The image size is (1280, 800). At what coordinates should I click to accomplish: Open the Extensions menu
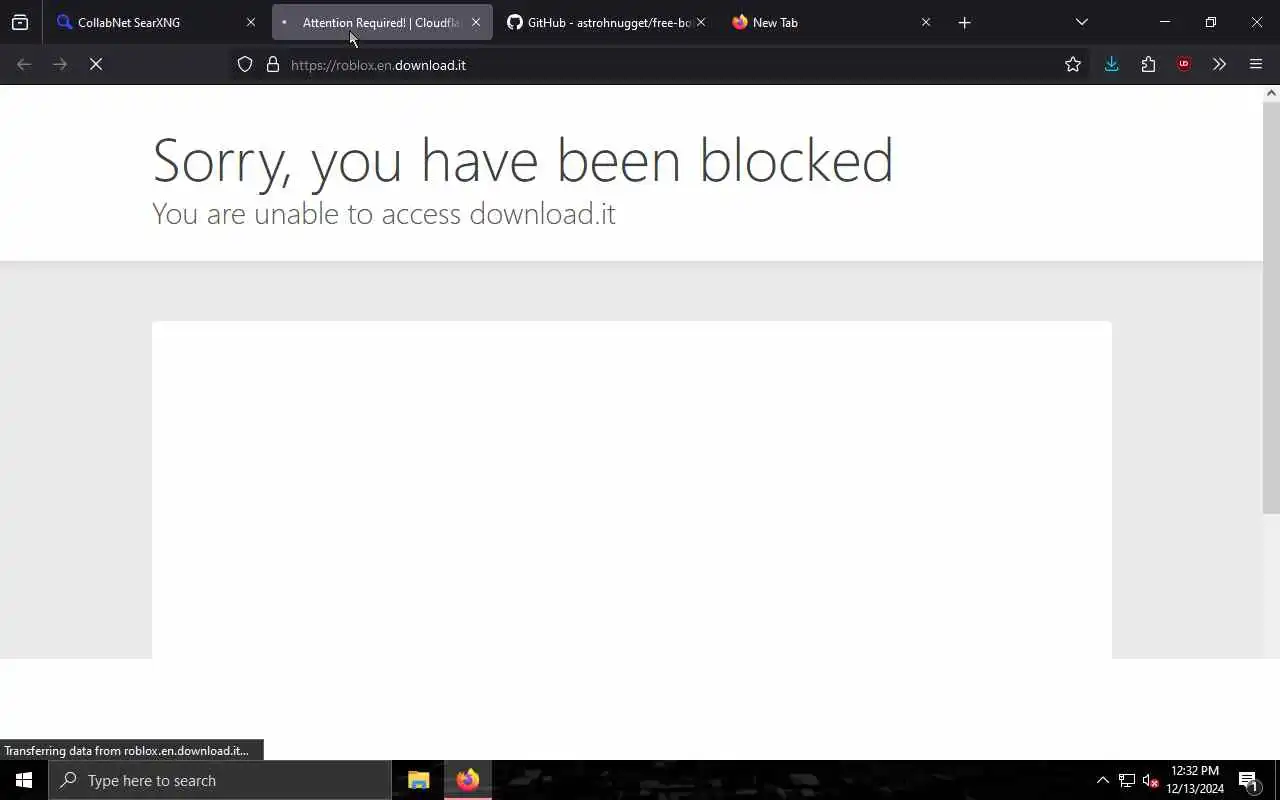[1148, 64]
